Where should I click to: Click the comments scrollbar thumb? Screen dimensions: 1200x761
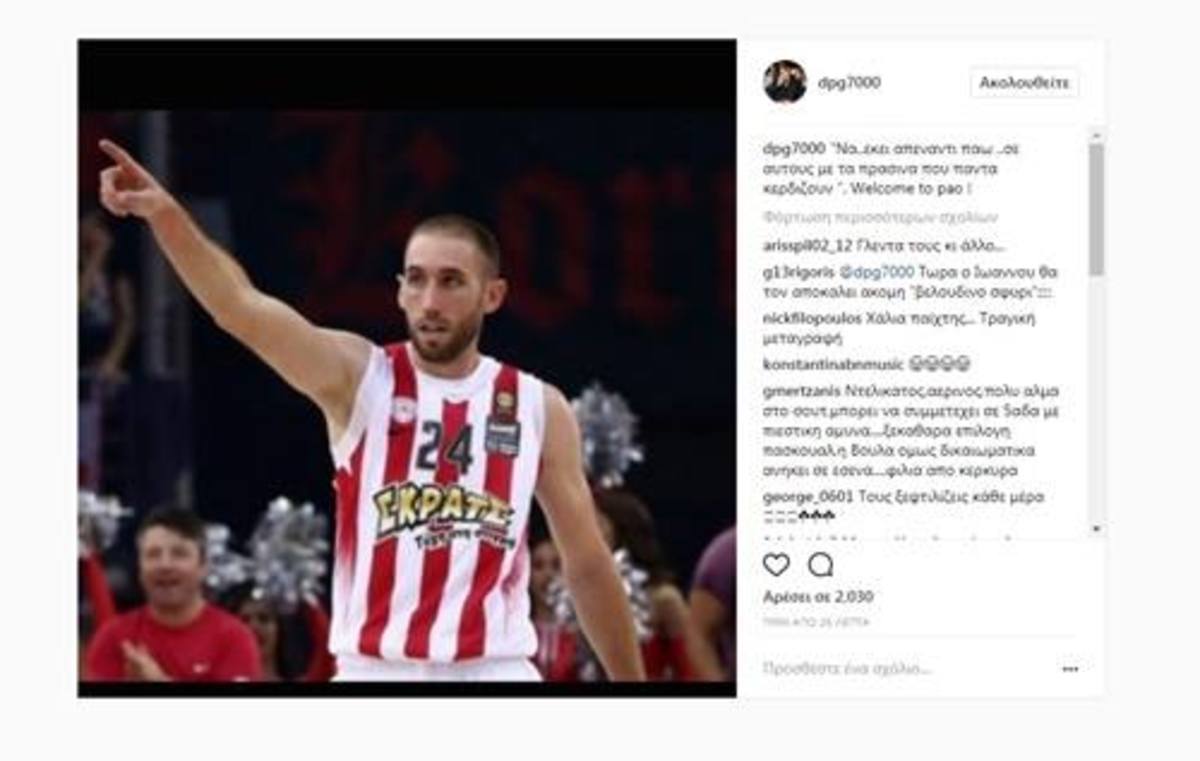[x=1096, y=209]
